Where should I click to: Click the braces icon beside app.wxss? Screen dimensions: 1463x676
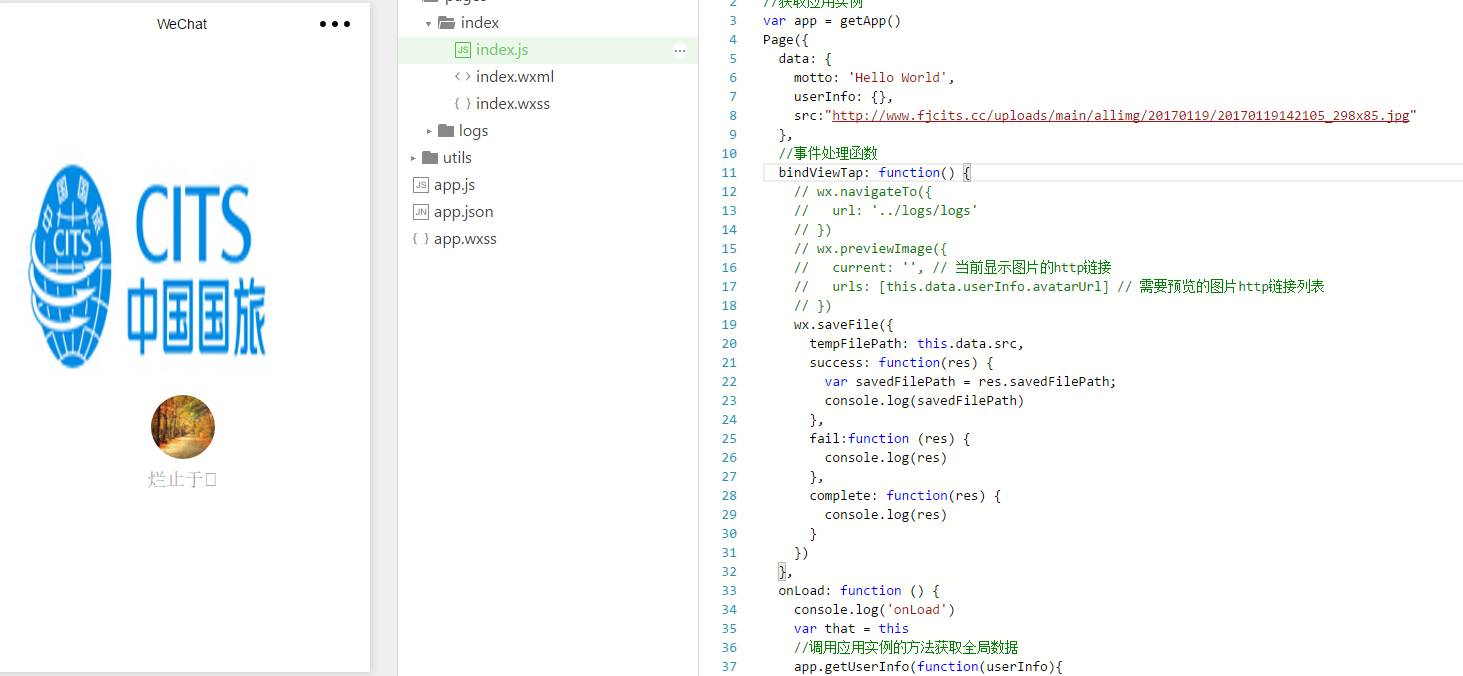click(x=421, y=239)
